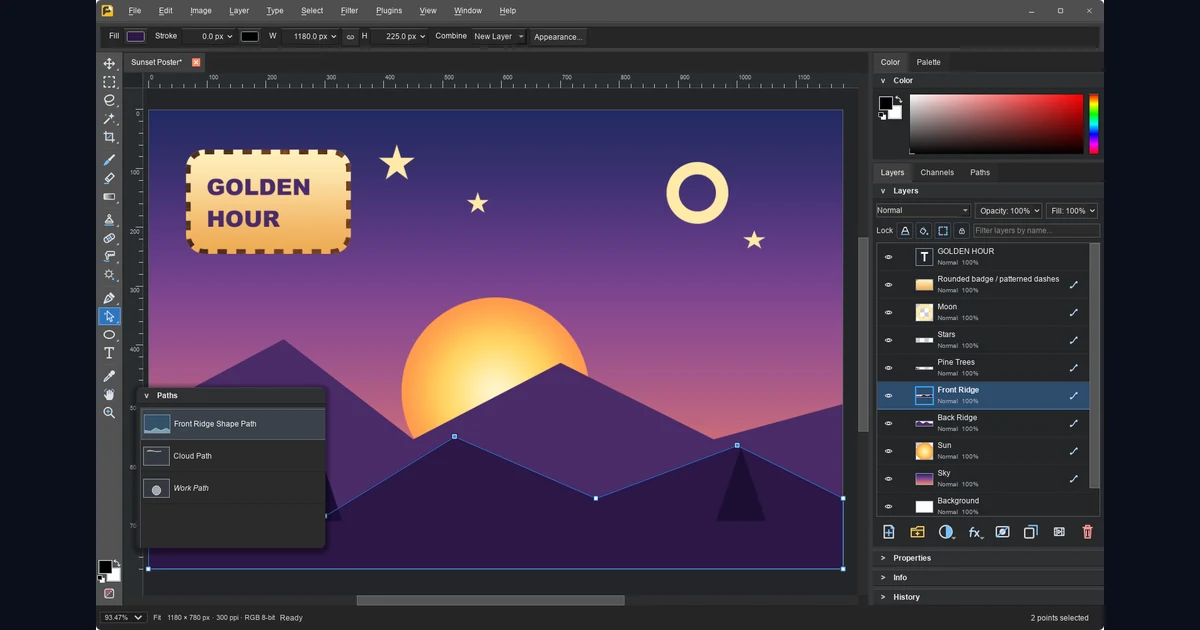Screen dimensions: 1200x630
Task: Select the Eyedropper tool
Action: pyautogui.click(x=109, y=376)
